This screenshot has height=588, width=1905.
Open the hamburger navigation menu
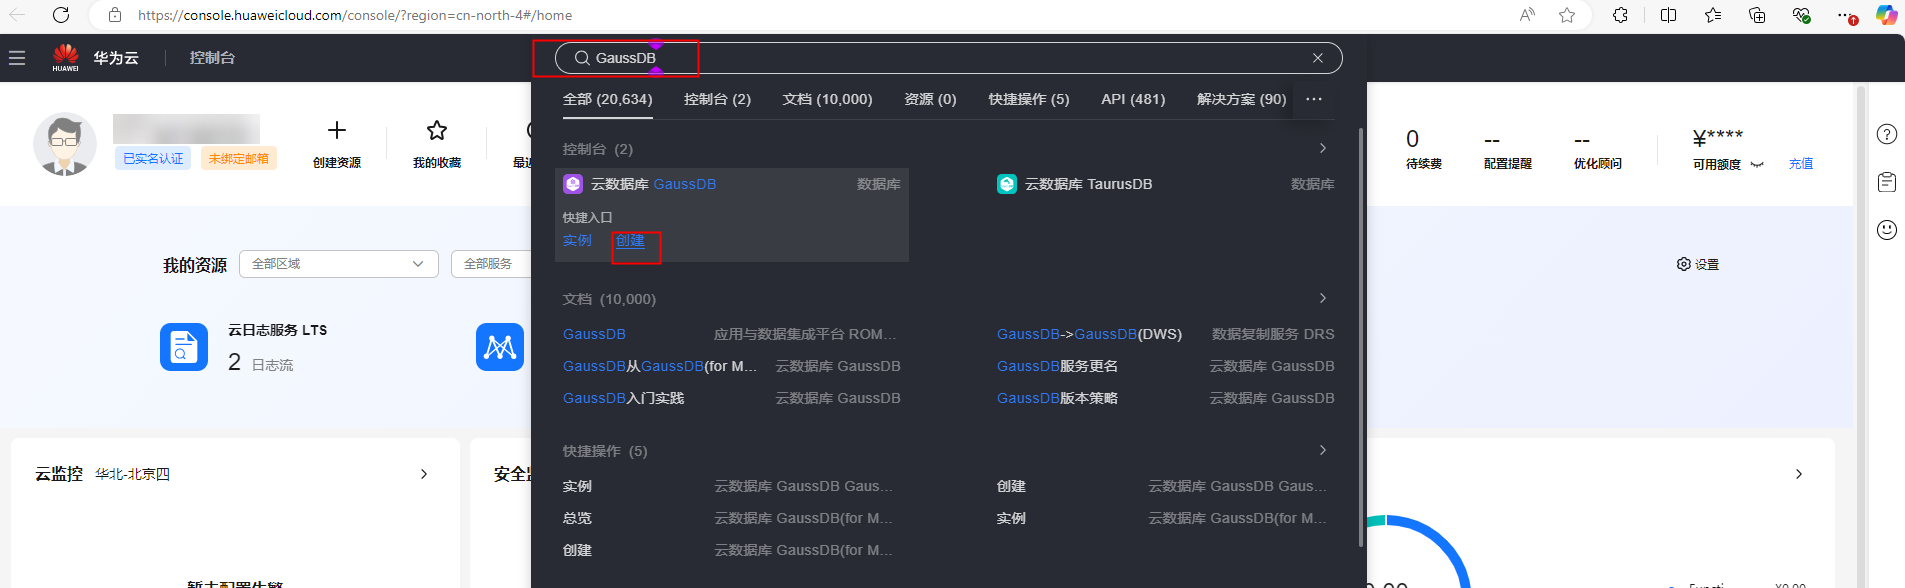[17, 58]
